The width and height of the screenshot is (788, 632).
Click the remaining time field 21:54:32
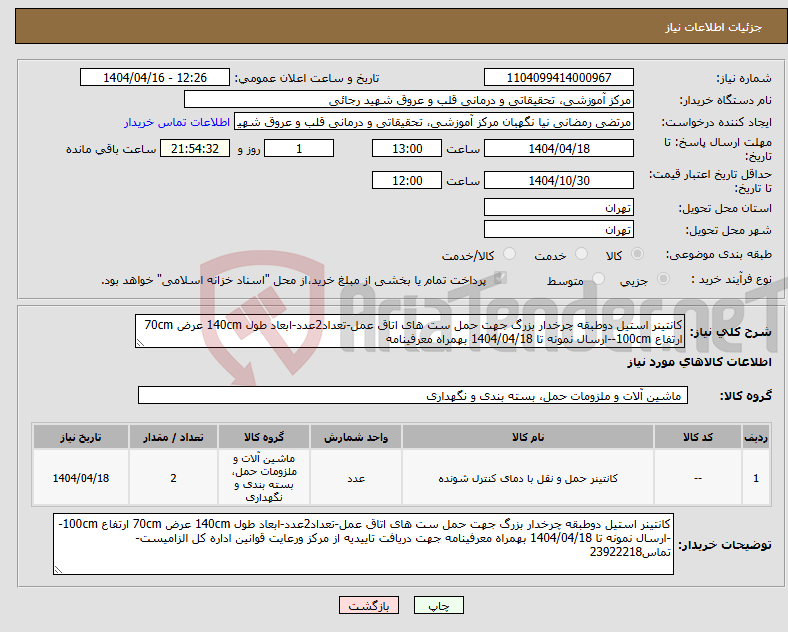pos(195,149)
